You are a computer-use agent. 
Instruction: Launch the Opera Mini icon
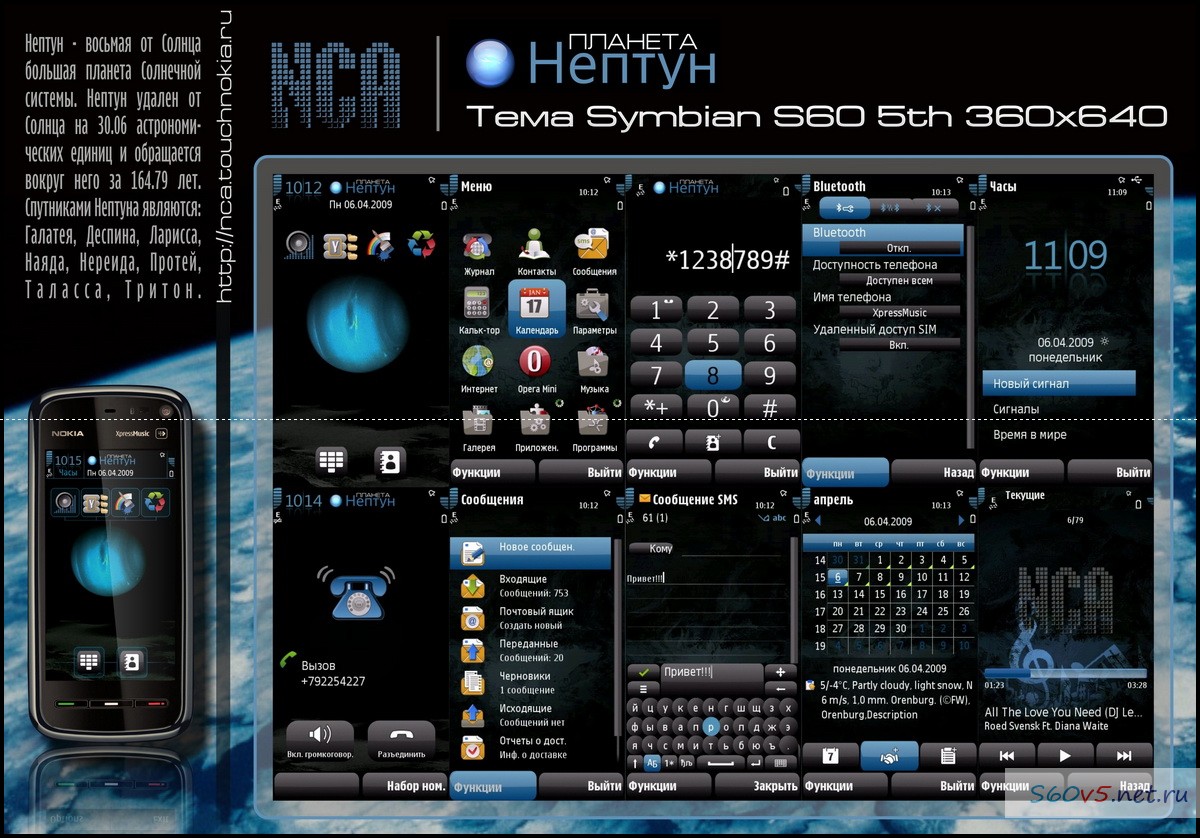tap(536, 361)
